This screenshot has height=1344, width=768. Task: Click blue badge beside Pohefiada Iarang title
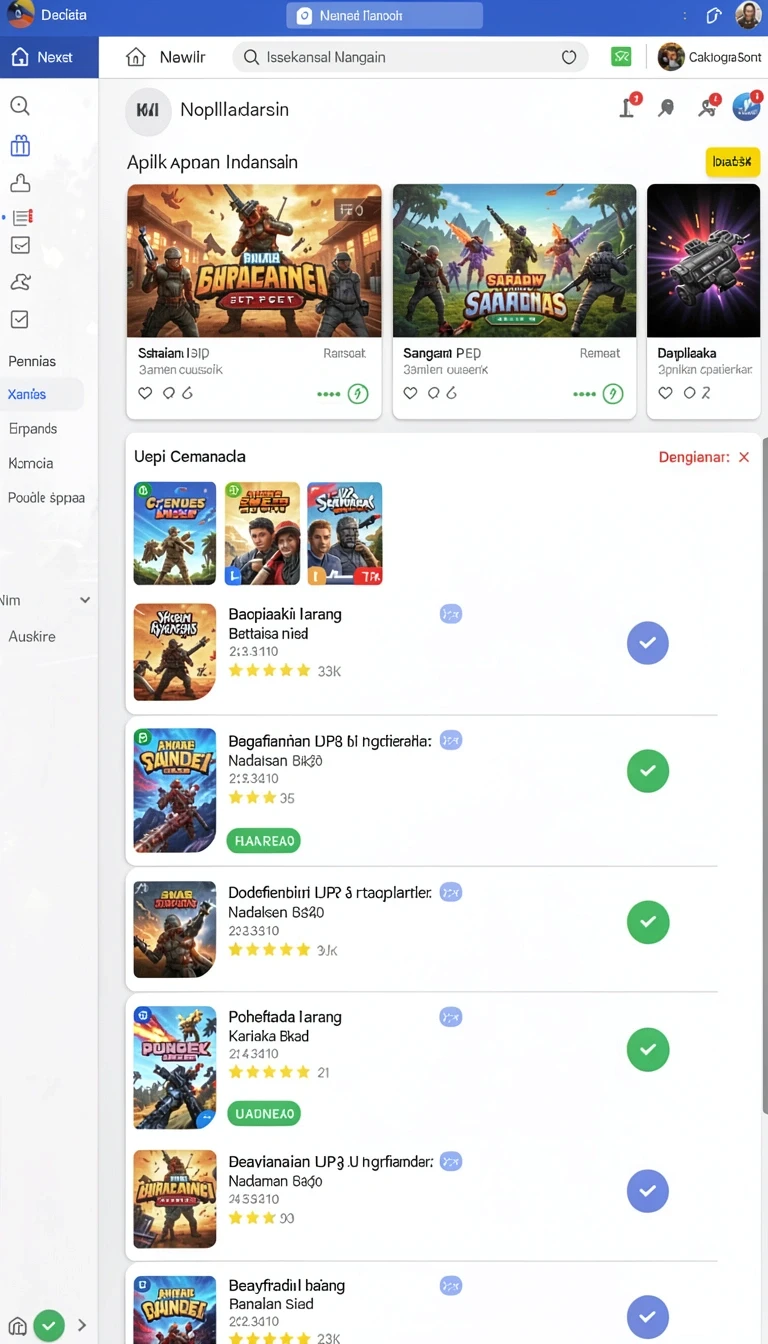pos(451,1017)
